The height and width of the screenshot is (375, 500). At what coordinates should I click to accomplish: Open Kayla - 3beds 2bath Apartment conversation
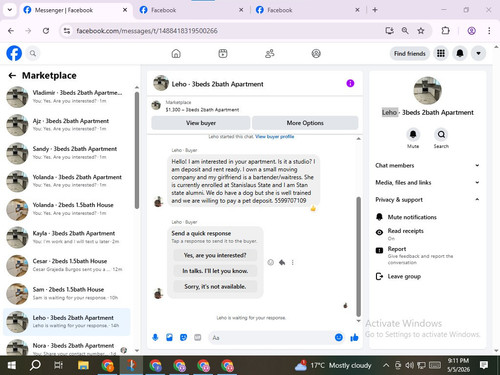pos(67,237)
